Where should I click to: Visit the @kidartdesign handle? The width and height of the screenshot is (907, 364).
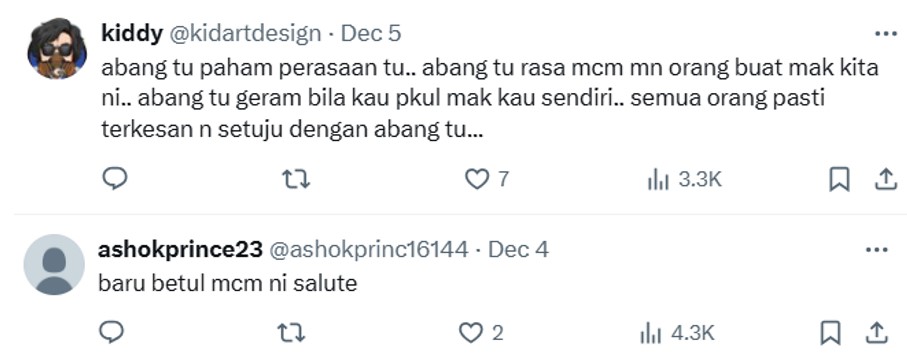point(245,34)
